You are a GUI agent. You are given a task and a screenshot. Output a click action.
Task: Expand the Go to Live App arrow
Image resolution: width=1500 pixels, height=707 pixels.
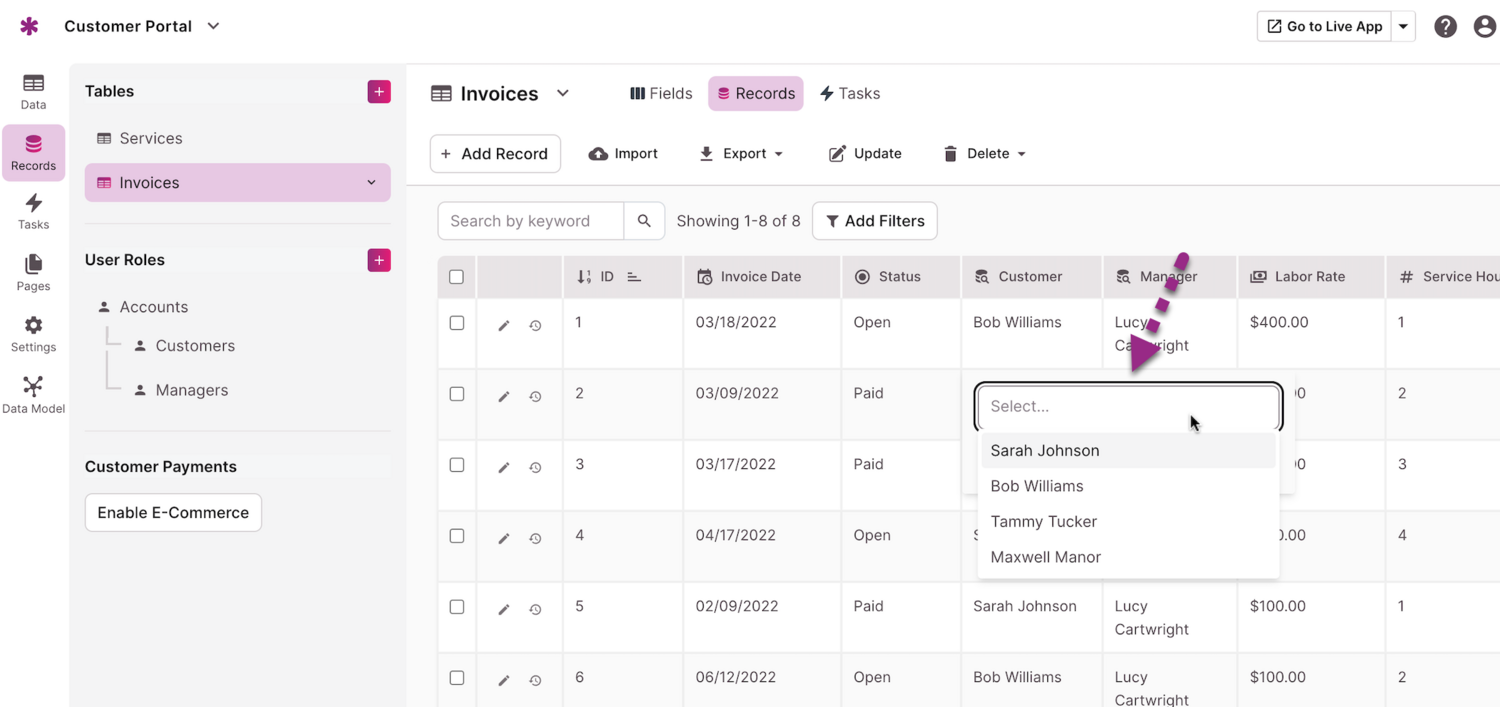pyautogui.click(x=1404, y=27)
